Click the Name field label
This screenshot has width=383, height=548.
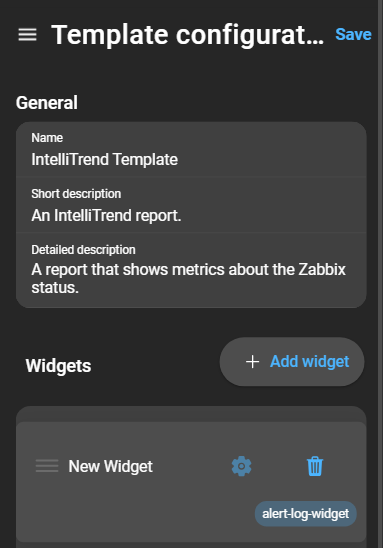47,138
